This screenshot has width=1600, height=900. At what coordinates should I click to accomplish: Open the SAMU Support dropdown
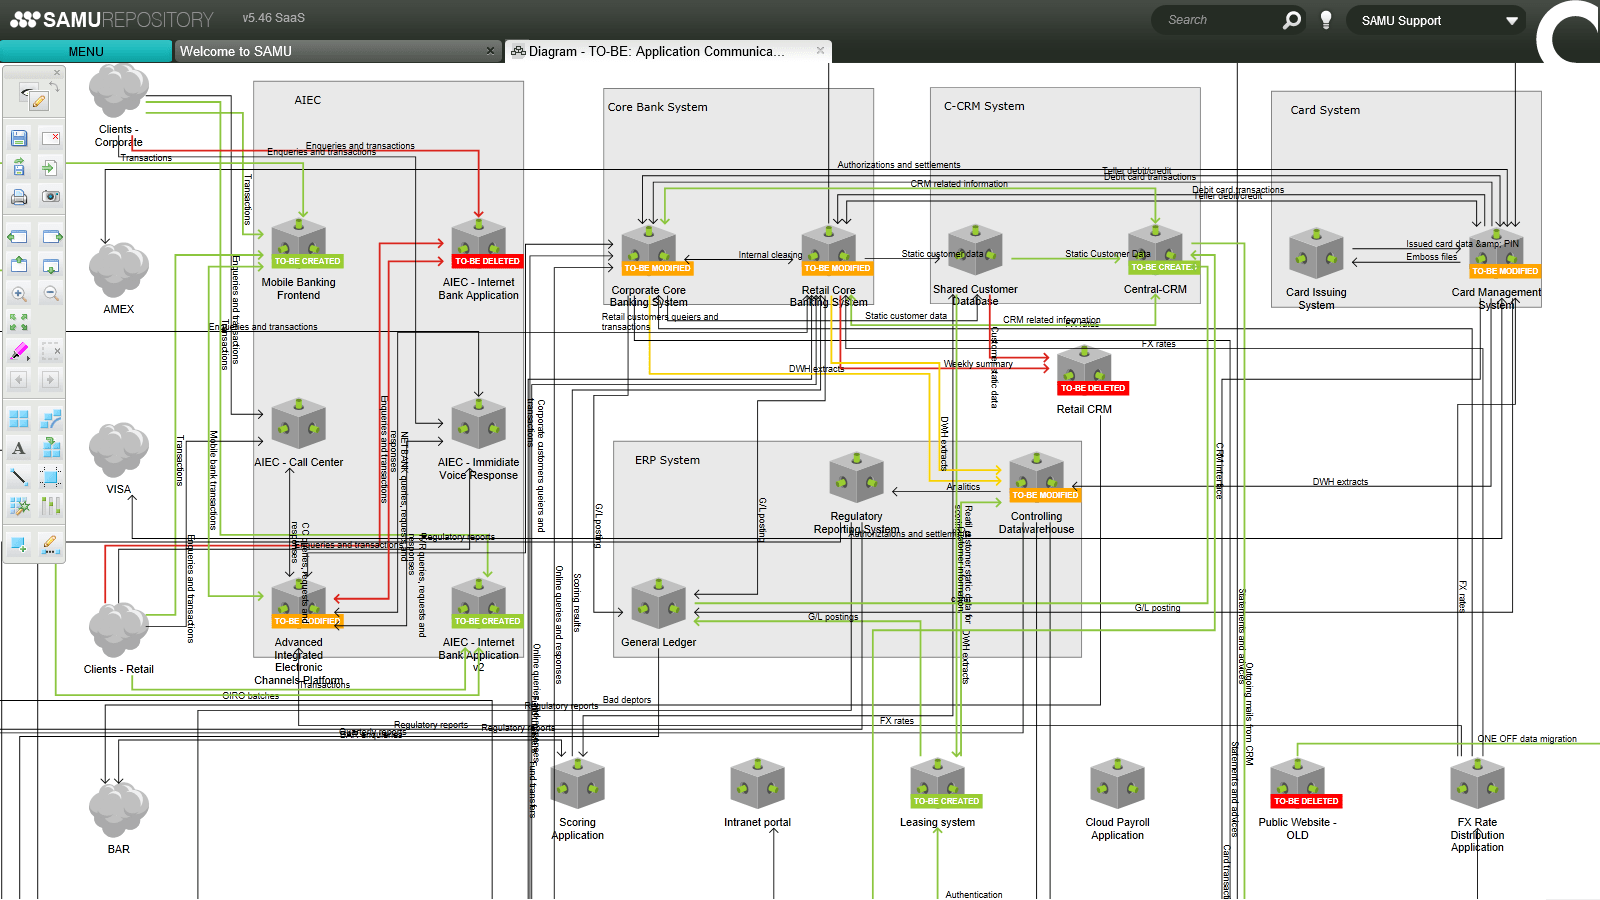[1437, 20]
